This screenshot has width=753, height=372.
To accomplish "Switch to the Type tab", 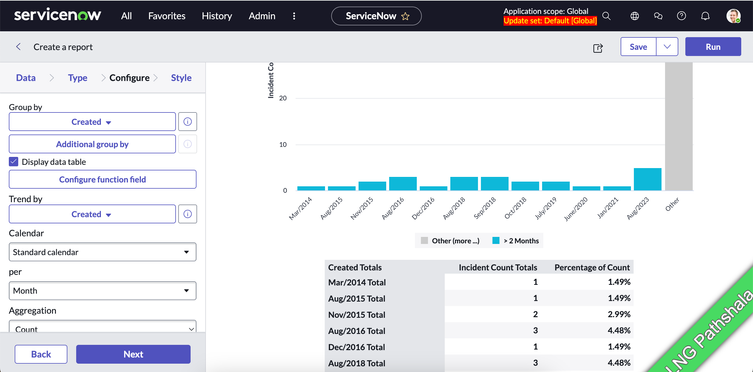I will 77,78.
